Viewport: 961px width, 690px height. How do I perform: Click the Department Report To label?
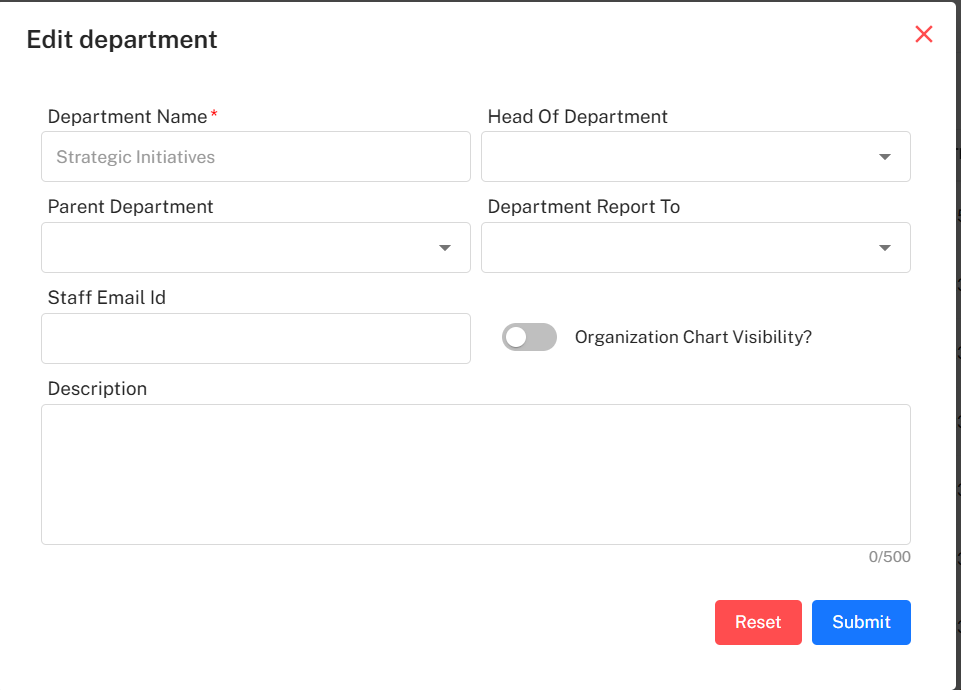pos(584,207)
